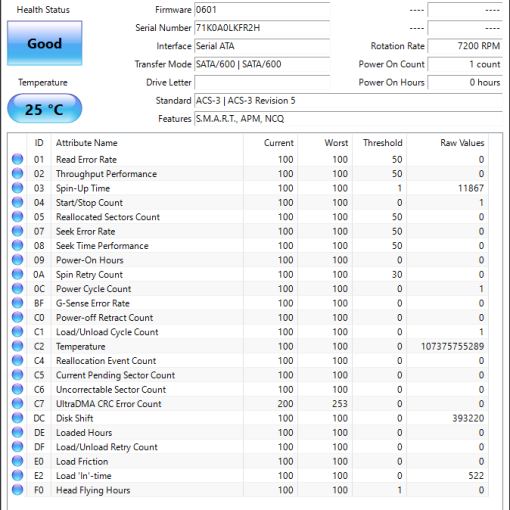Click the status icon beside Power-On Hours
Image resolution: width=510 pixels, height=510 pixels.
(17, 260)
